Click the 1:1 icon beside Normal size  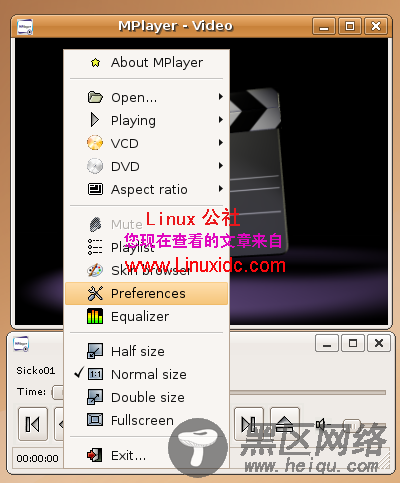95,374
